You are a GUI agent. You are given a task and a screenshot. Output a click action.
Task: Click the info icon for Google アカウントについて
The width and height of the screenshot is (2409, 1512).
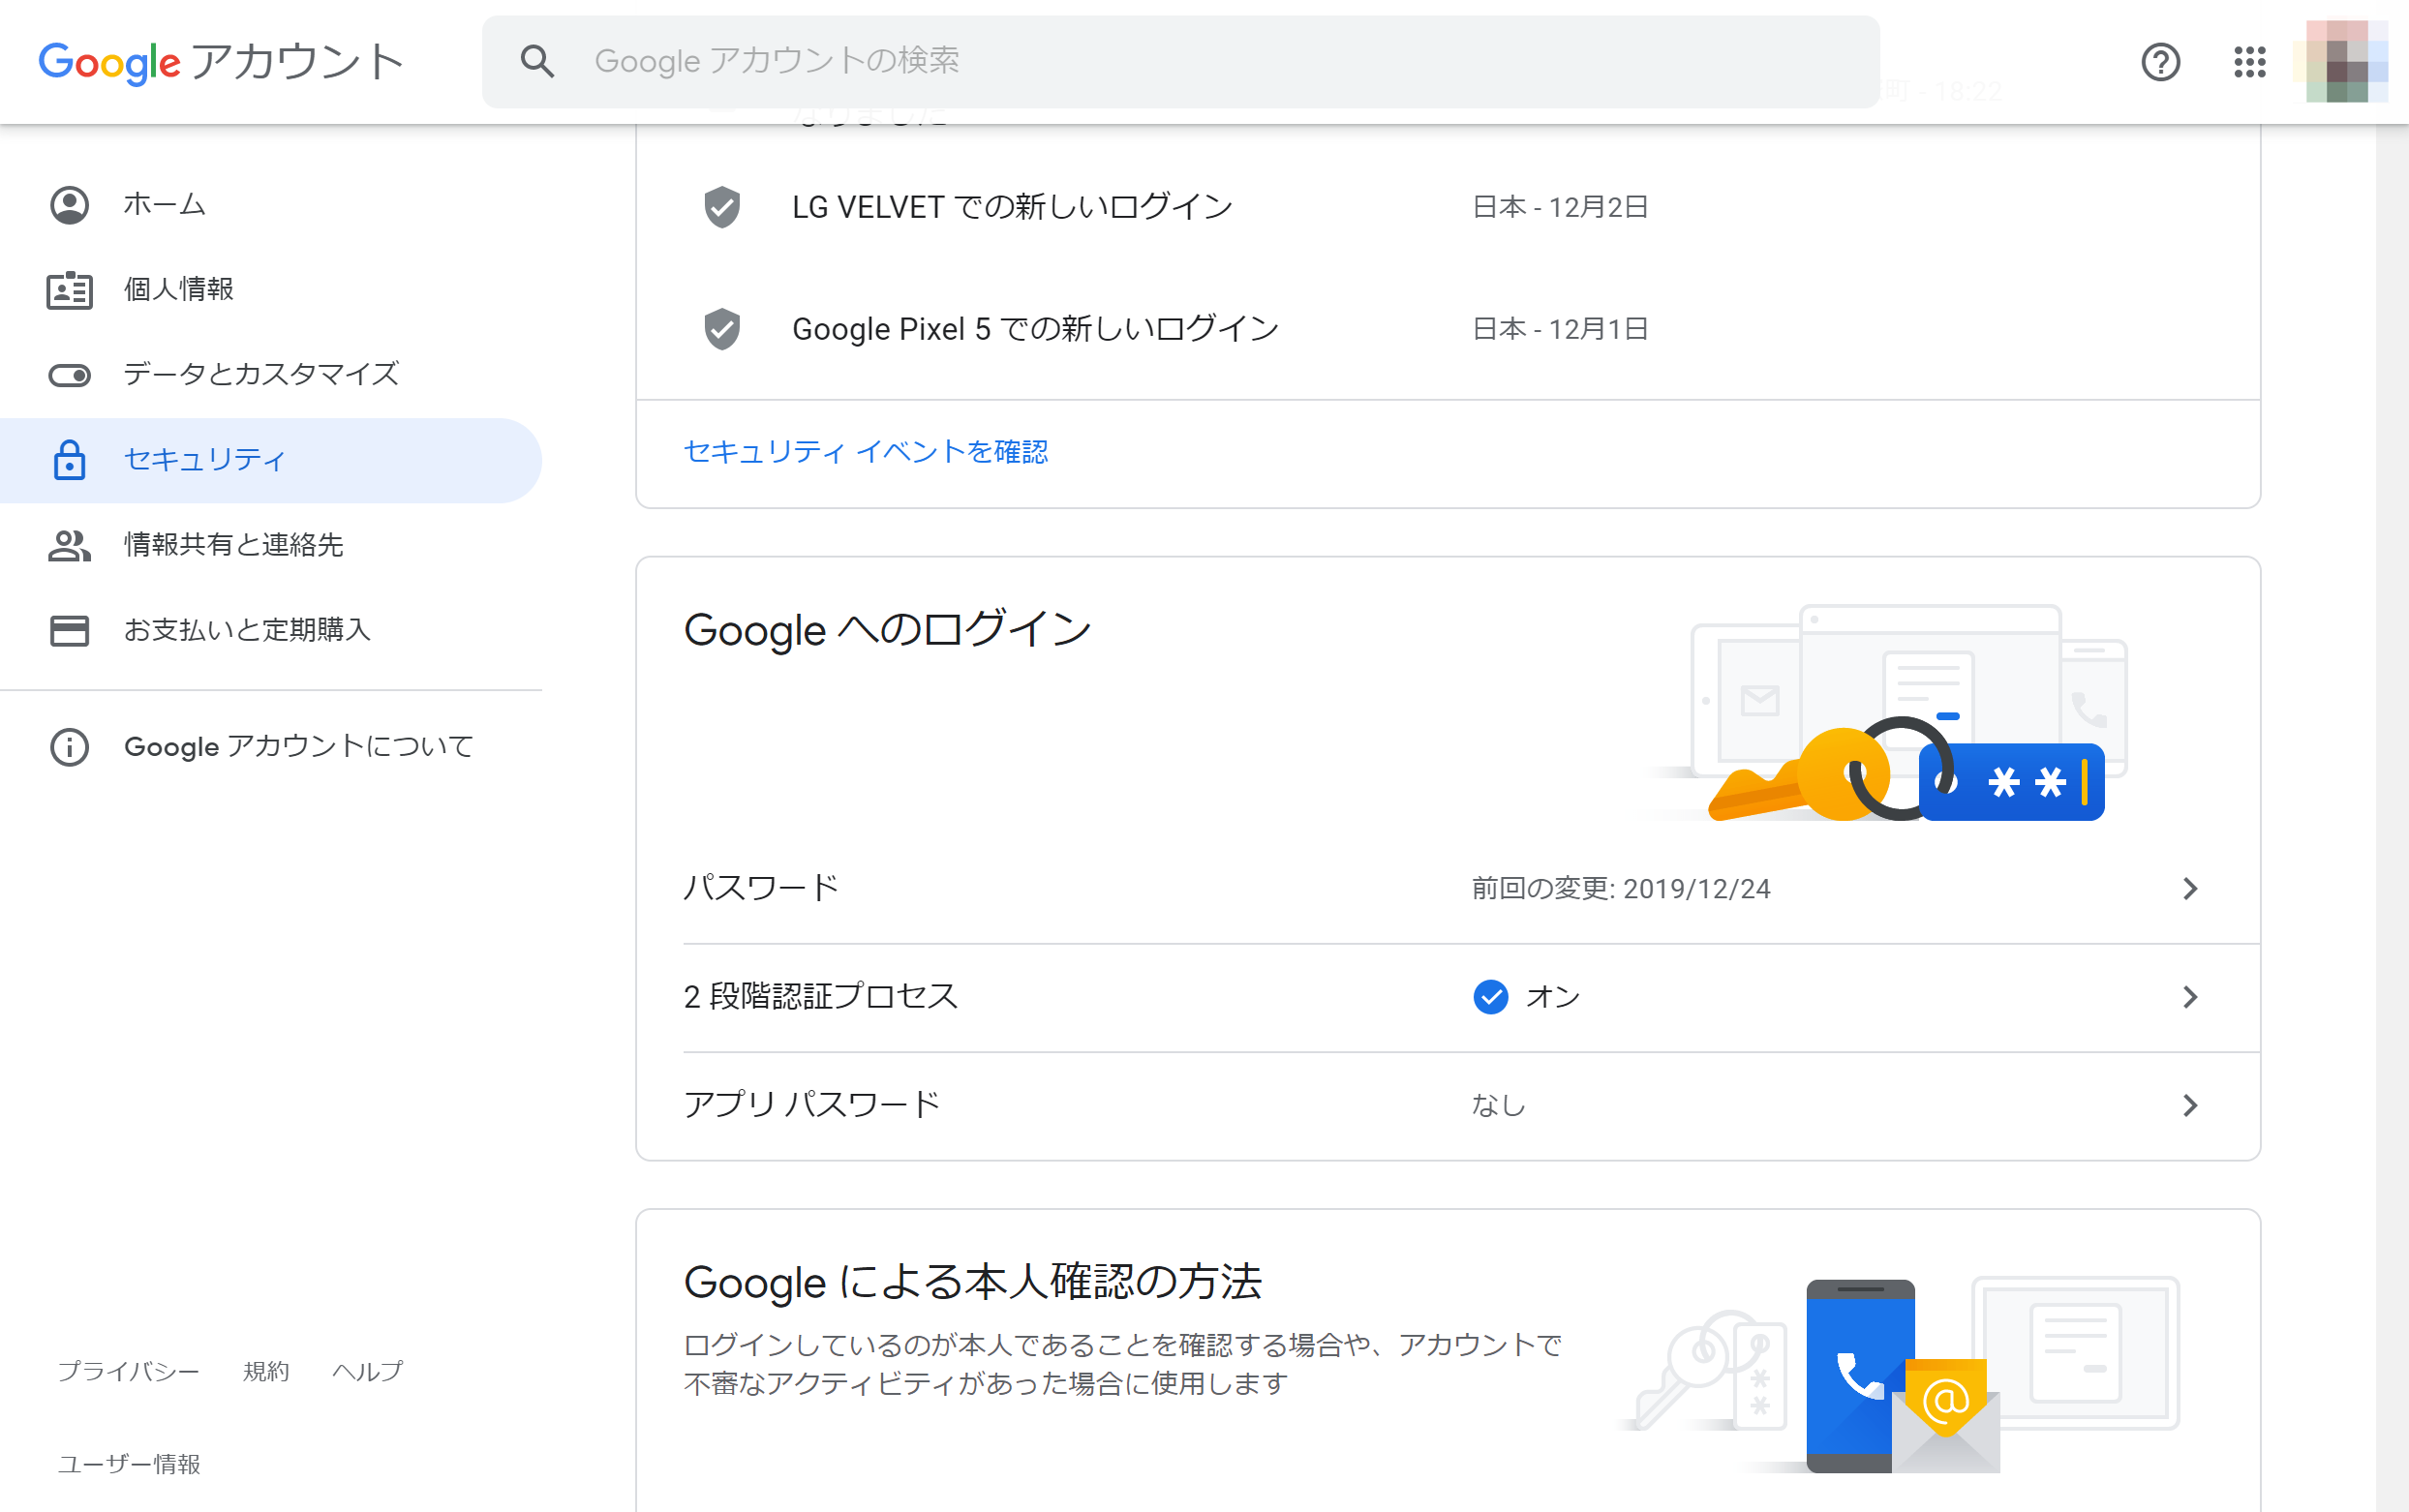[69, 746]
